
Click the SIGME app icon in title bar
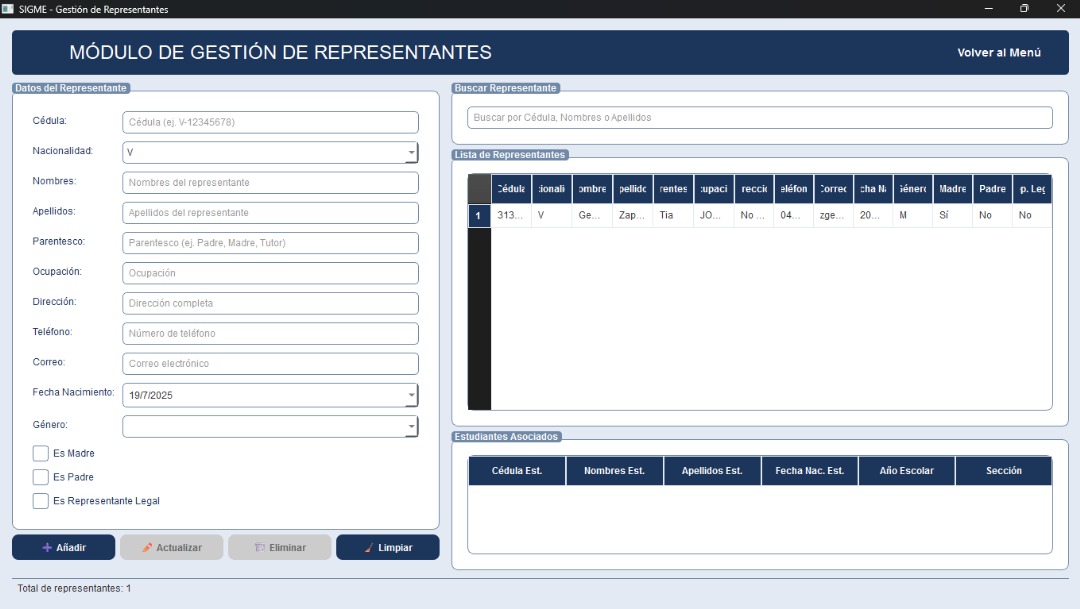click(x=8, y=9)
